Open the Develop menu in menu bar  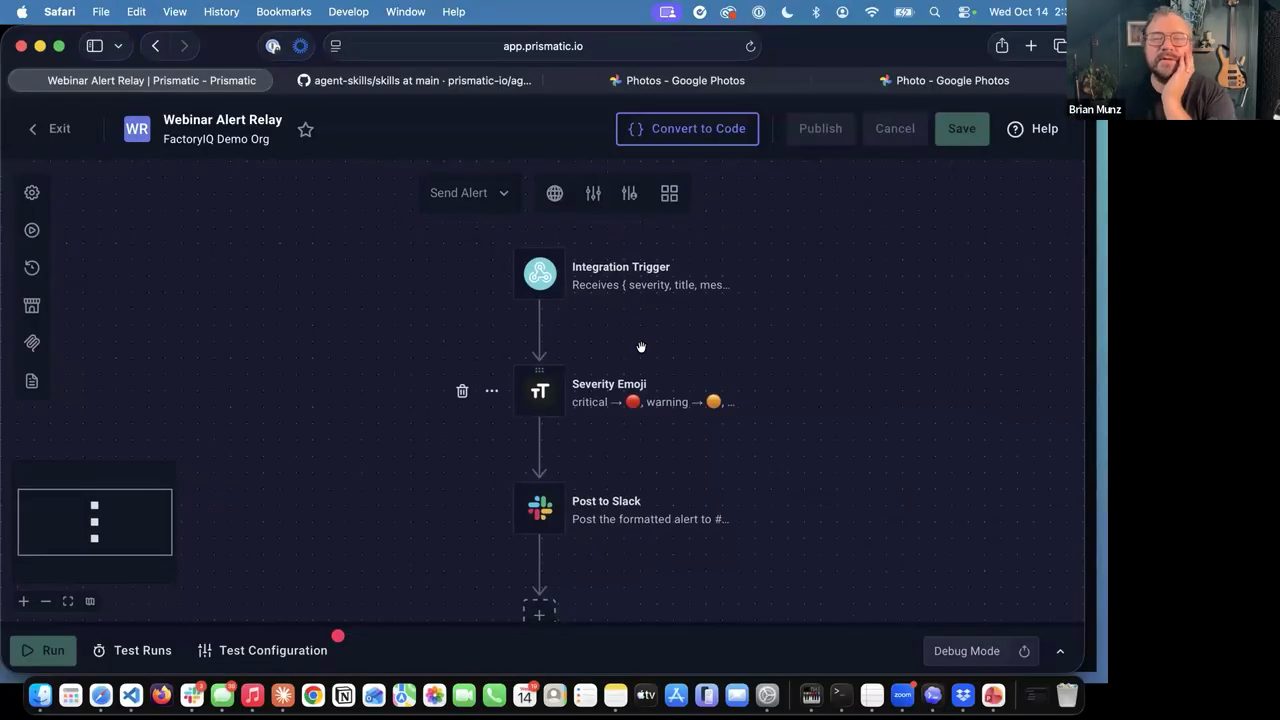349,12
